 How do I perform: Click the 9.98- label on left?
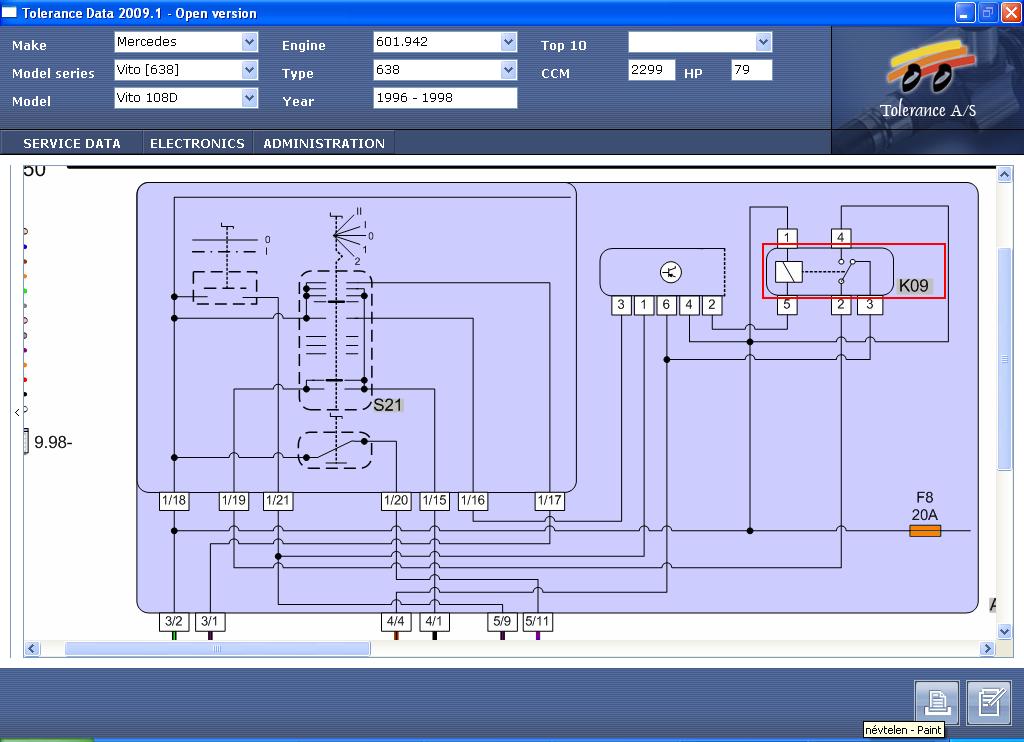pyautogui.click(x=53, y=442)
